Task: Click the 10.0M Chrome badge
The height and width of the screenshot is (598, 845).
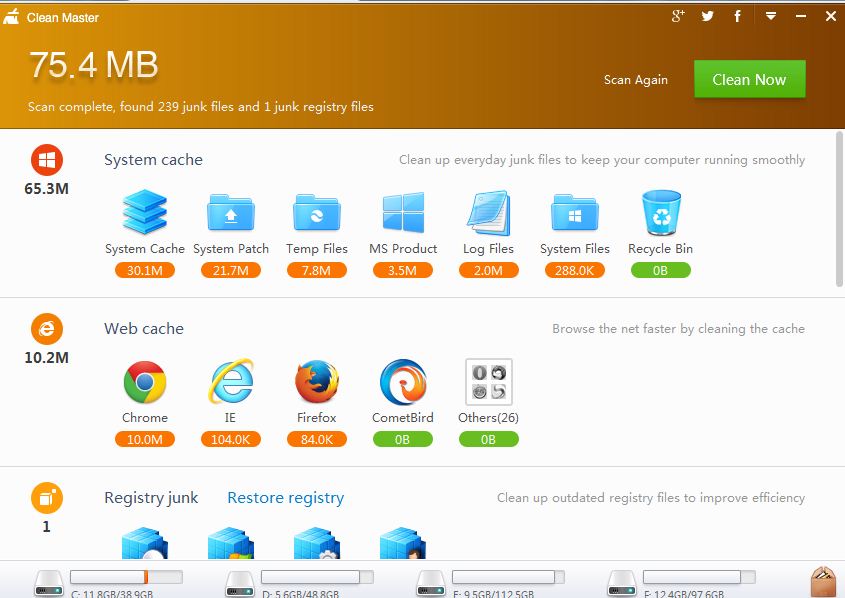Action: (144, 440)
